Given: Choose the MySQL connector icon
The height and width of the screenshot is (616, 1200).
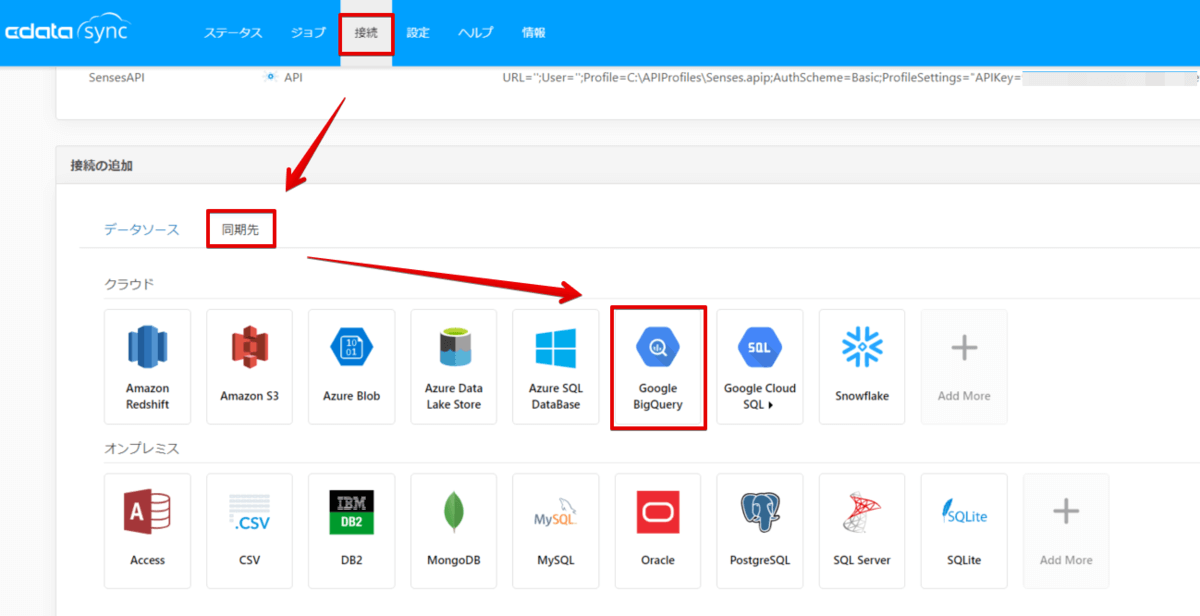Looking at the screenshot, I should click(x=556, y=530).
